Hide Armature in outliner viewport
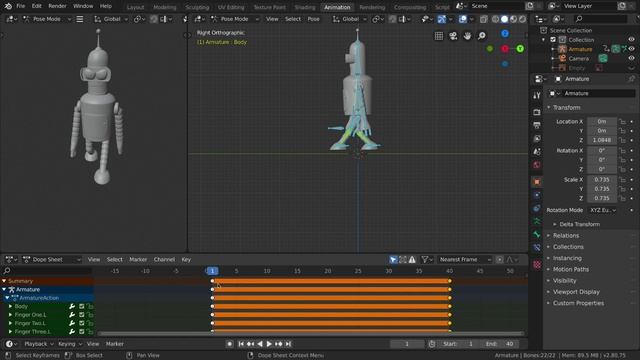Viewport: 640px width, 360px height. [x=631, y=49]
